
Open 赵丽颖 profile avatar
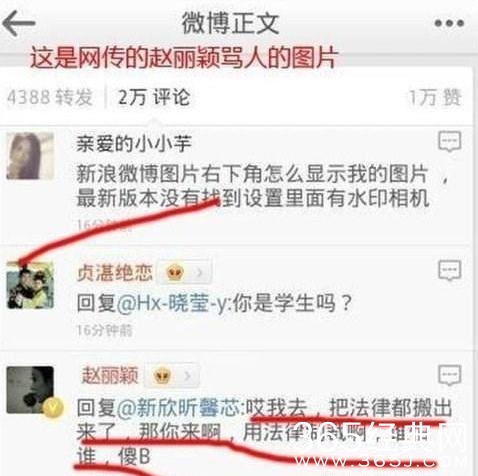click(30, 390)
